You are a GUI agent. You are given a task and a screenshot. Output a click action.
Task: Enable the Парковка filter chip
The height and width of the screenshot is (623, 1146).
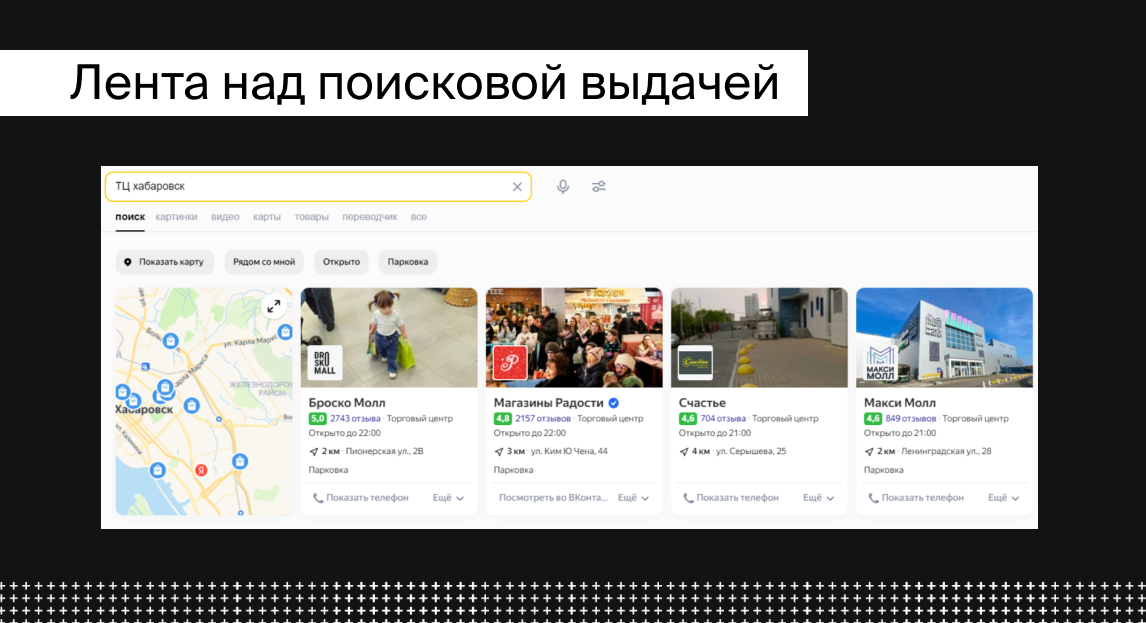click(x=408, y=262)
